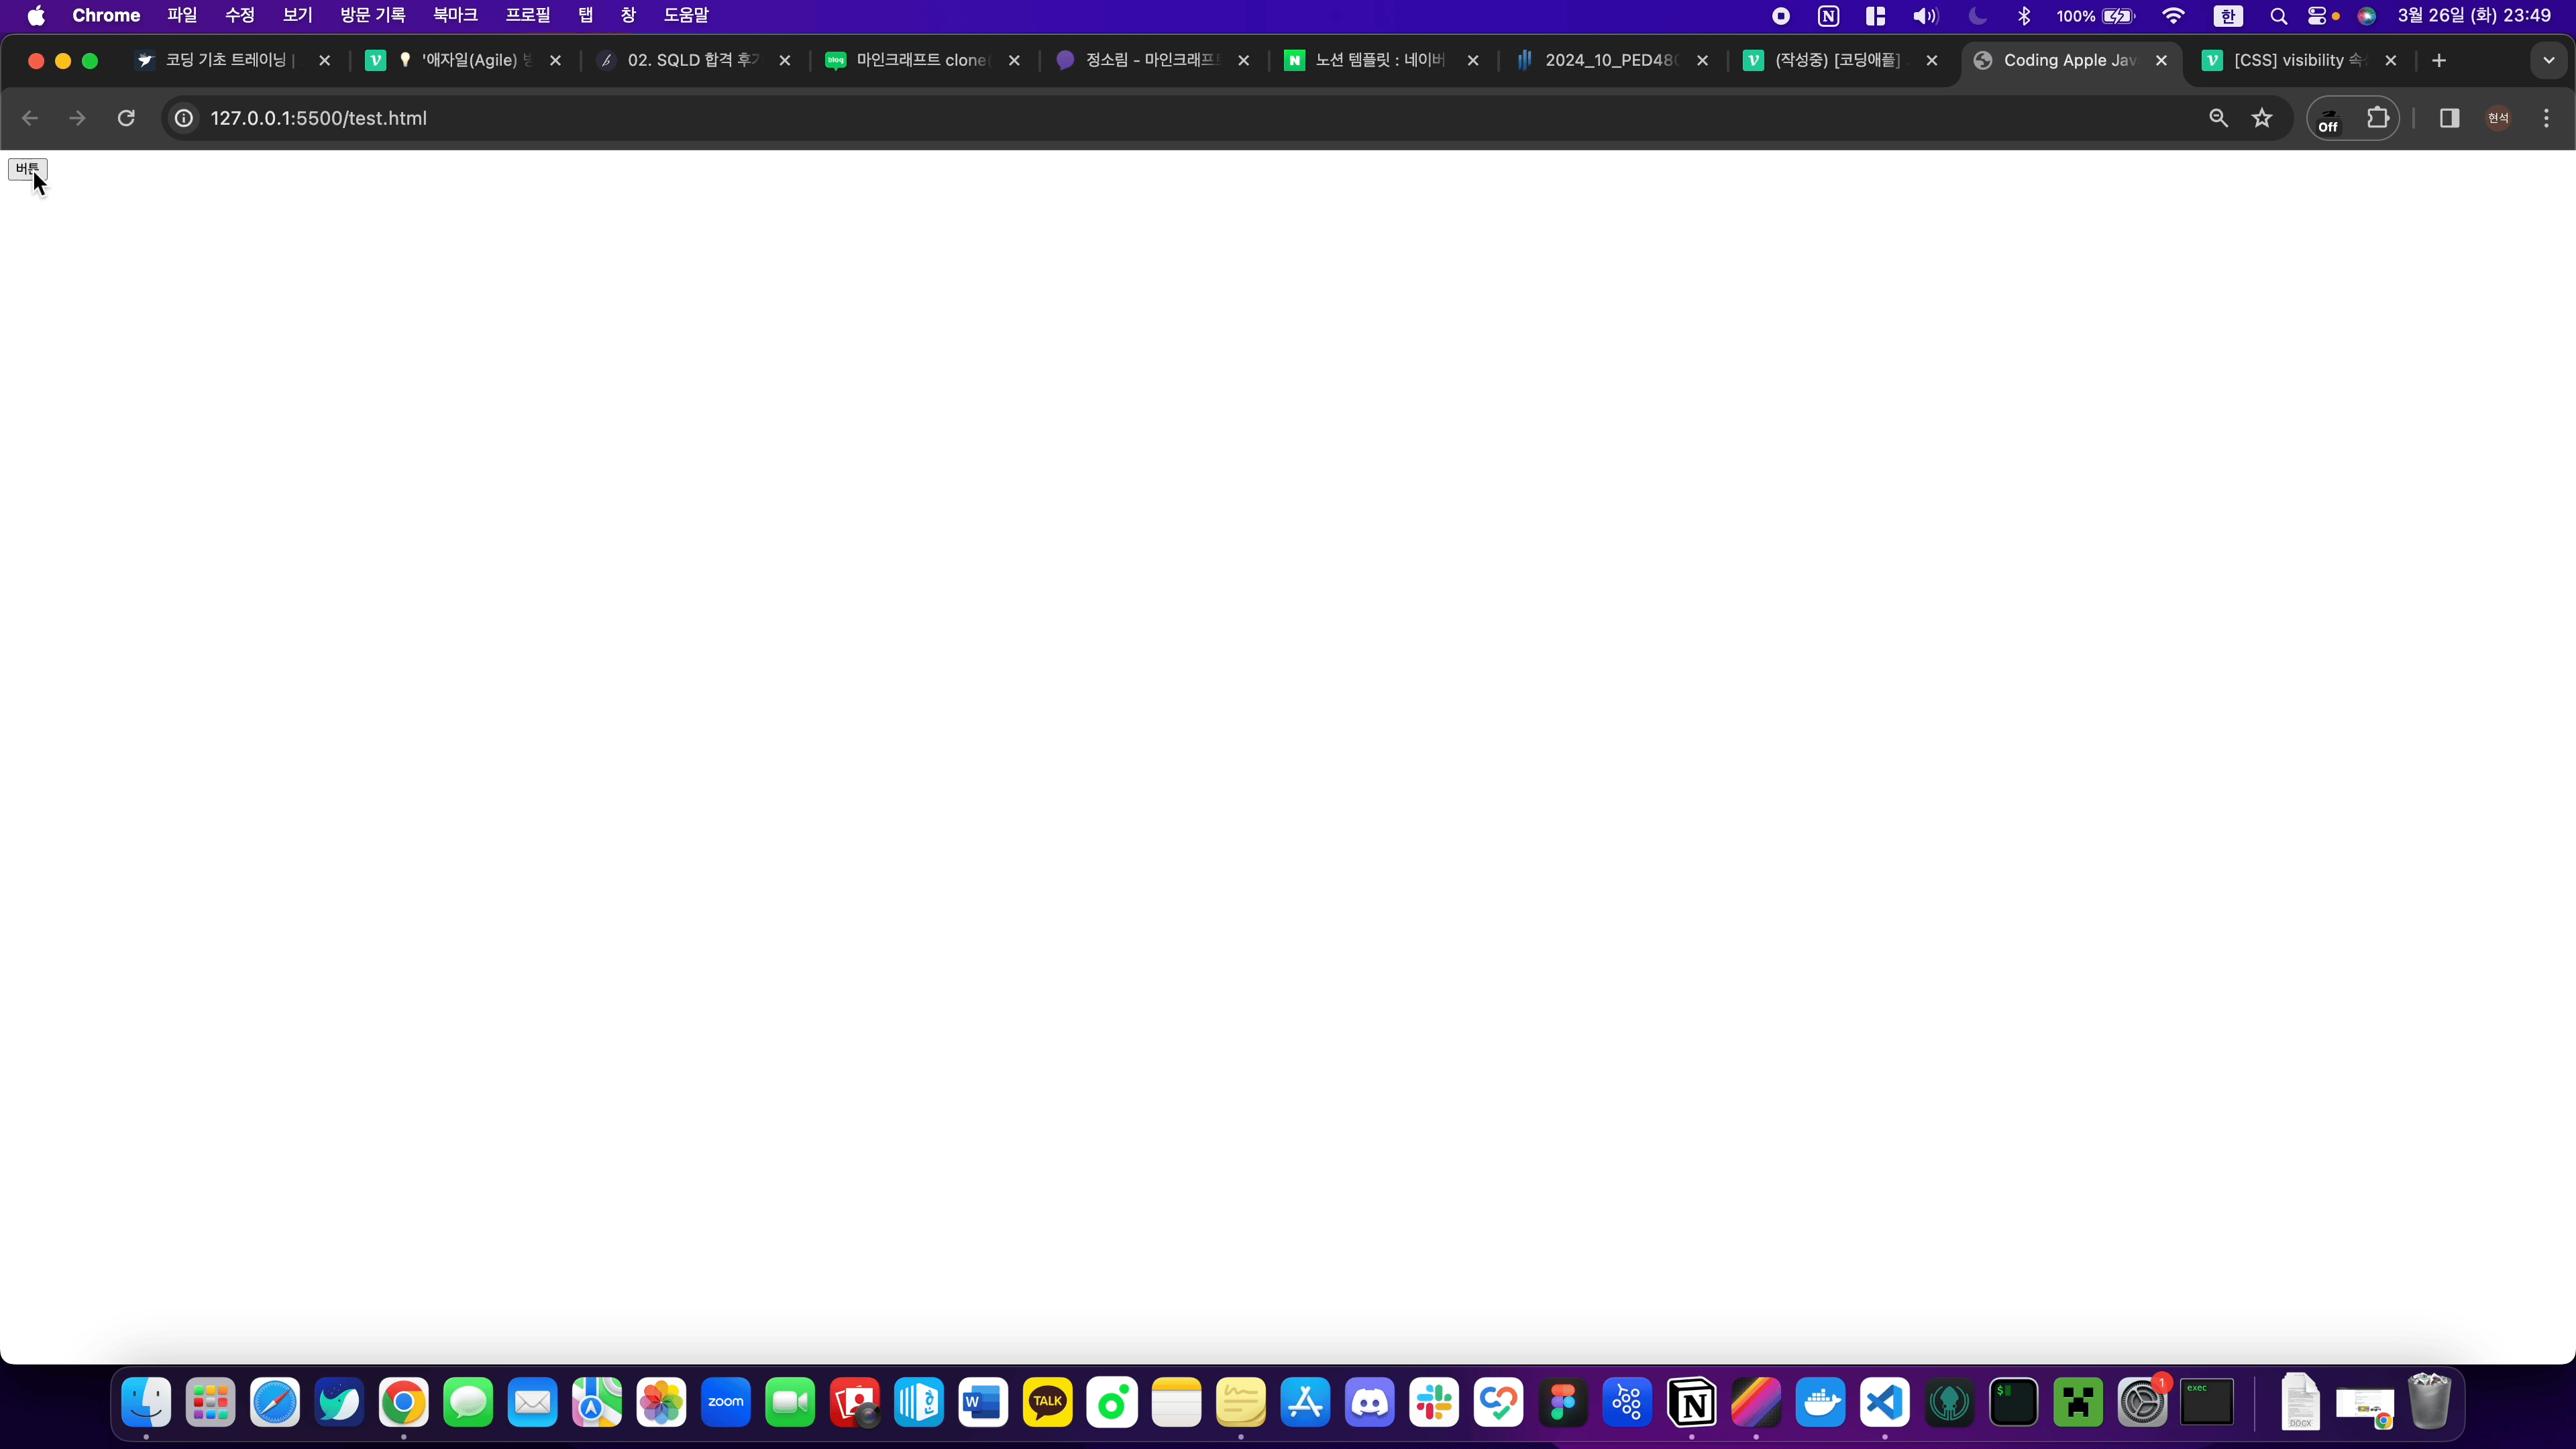Click the reload page icon
Viewport: 2576px width, 1449px height.
(x=126, y=118)
